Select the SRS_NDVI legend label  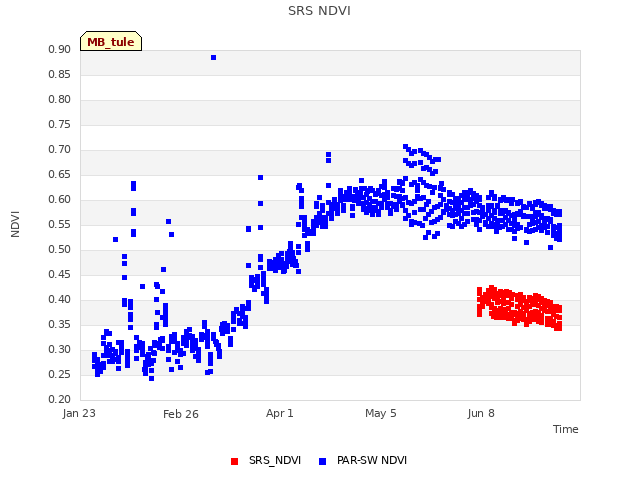tap(275, 460)
